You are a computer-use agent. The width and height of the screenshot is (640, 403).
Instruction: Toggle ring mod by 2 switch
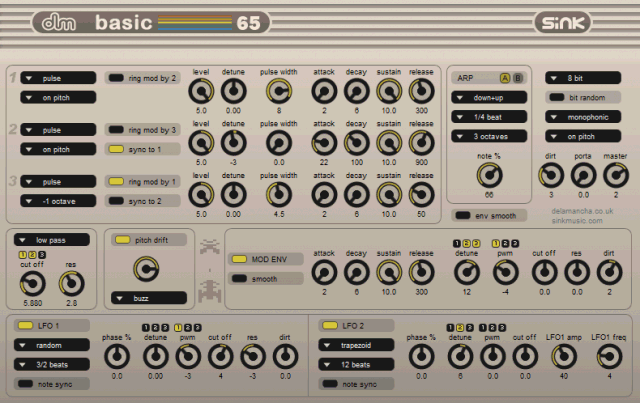point(142,77)
